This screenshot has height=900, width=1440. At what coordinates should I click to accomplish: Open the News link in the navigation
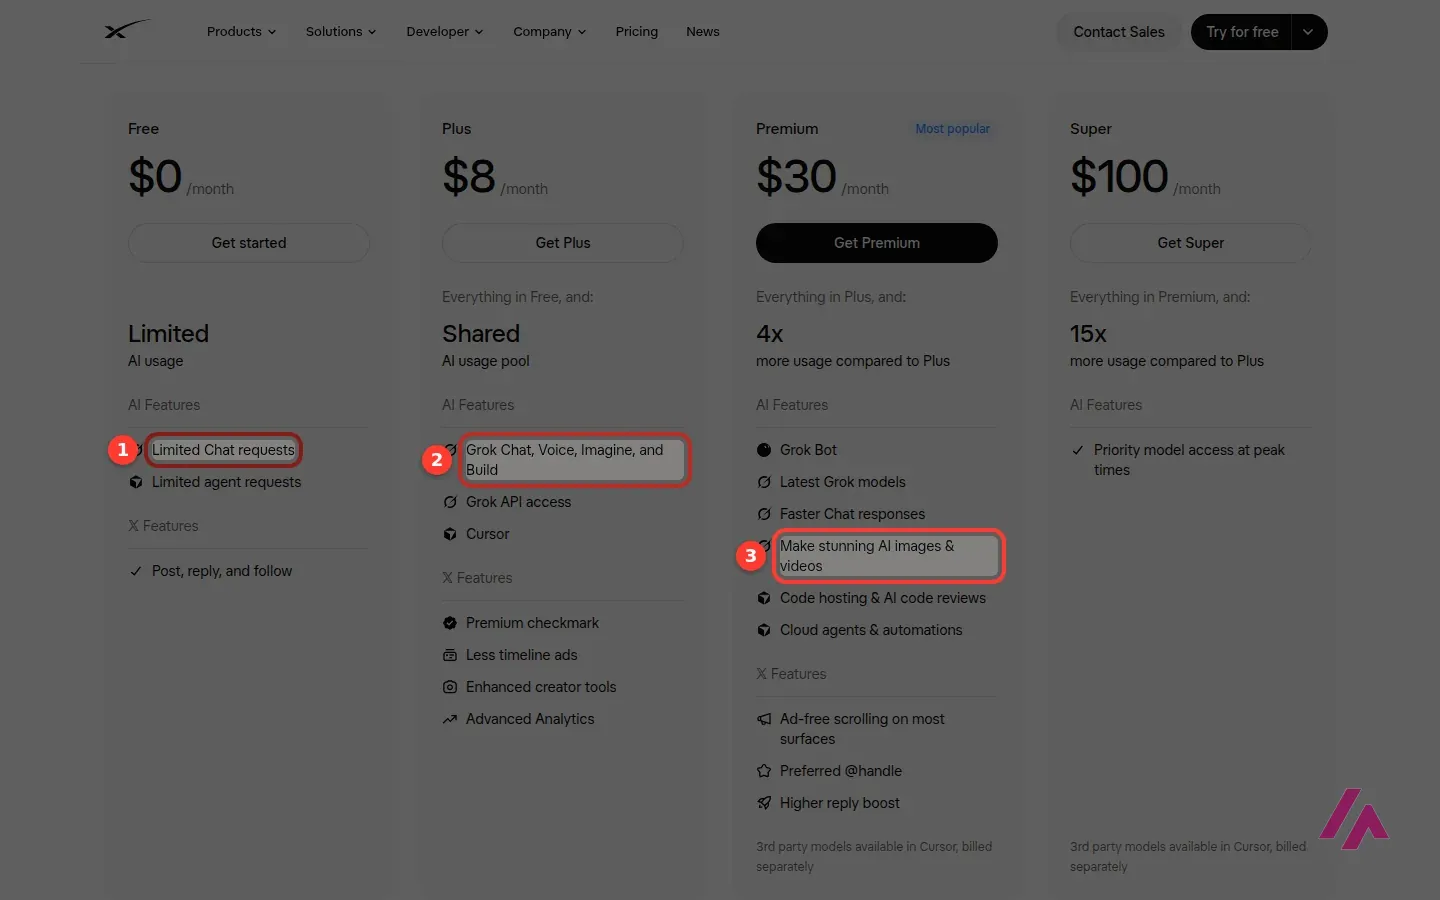click(703, 32)
